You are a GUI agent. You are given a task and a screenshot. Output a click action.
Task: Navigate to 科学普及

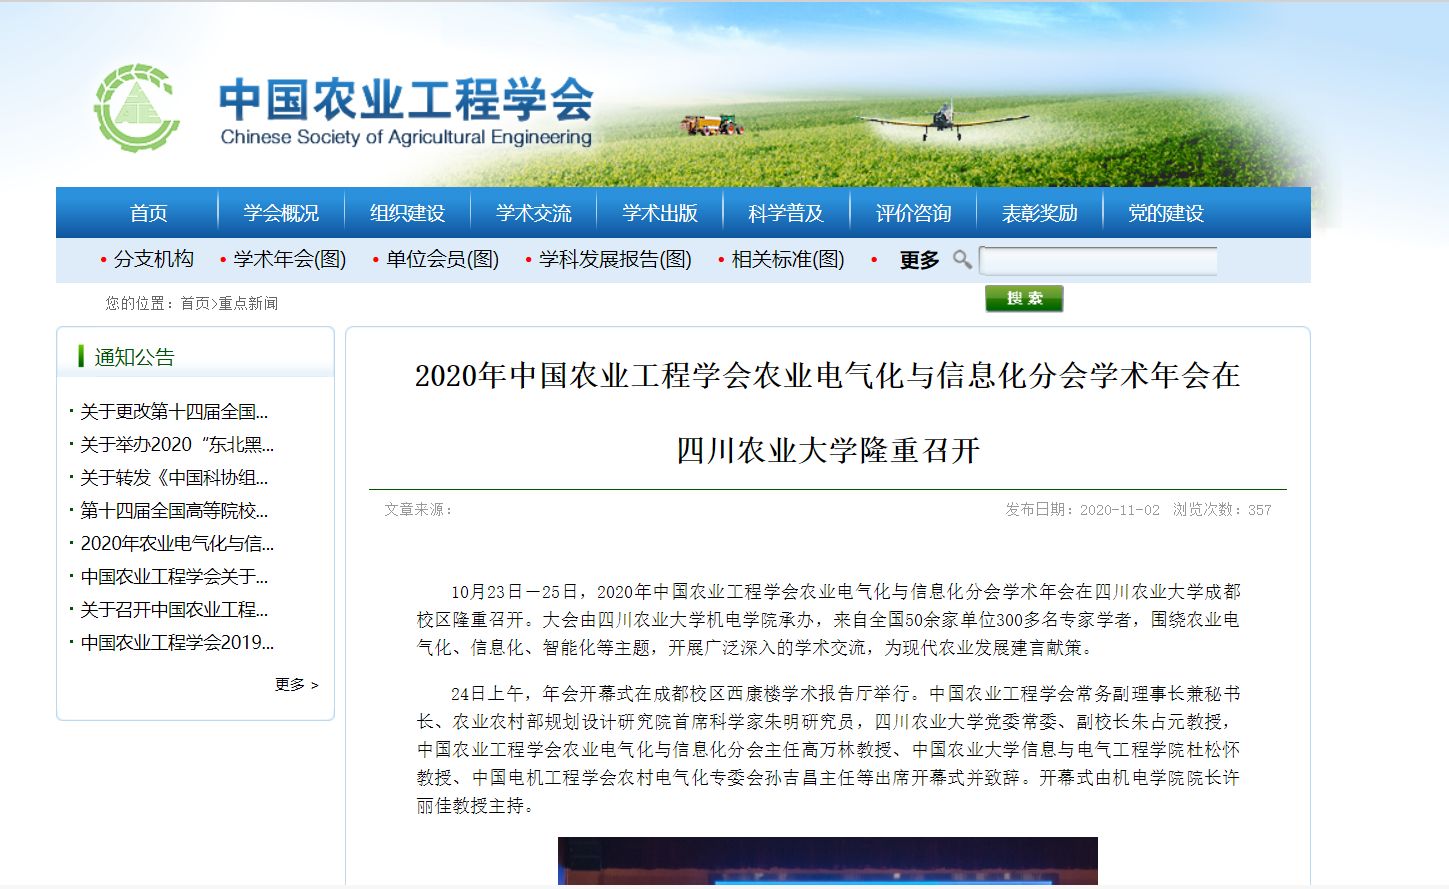point(786,213)
